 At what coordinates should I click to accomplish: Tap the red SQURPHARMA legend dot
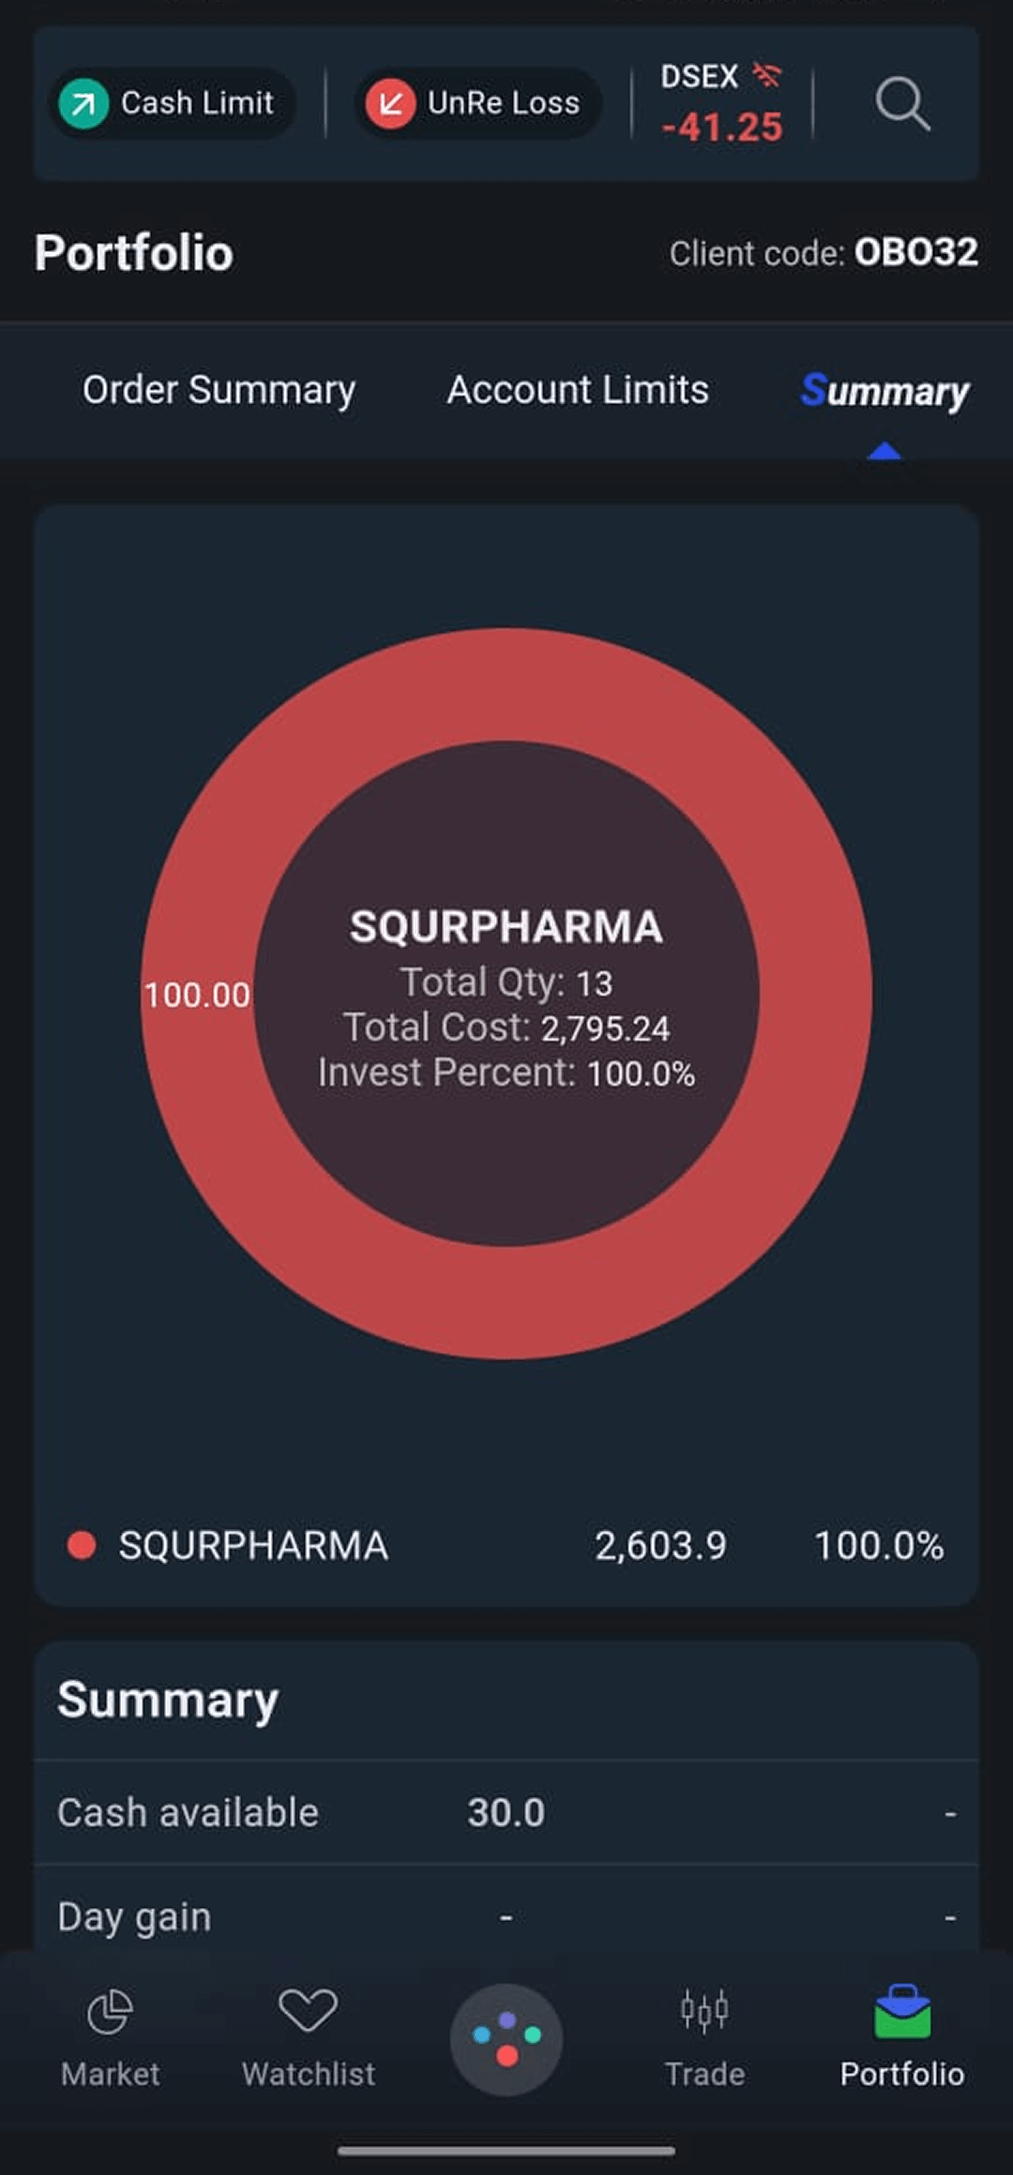(81, 1546)
